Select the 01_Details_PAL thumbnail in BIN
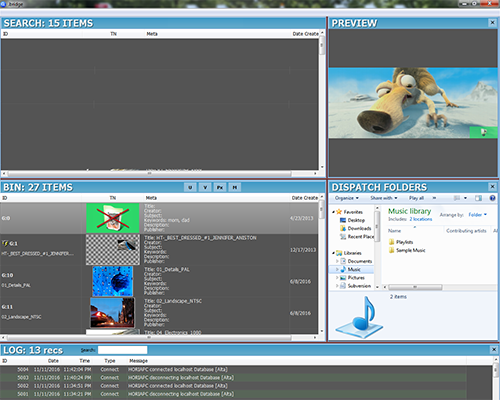Screen dimensions: 500x400 tap(113, 281)
